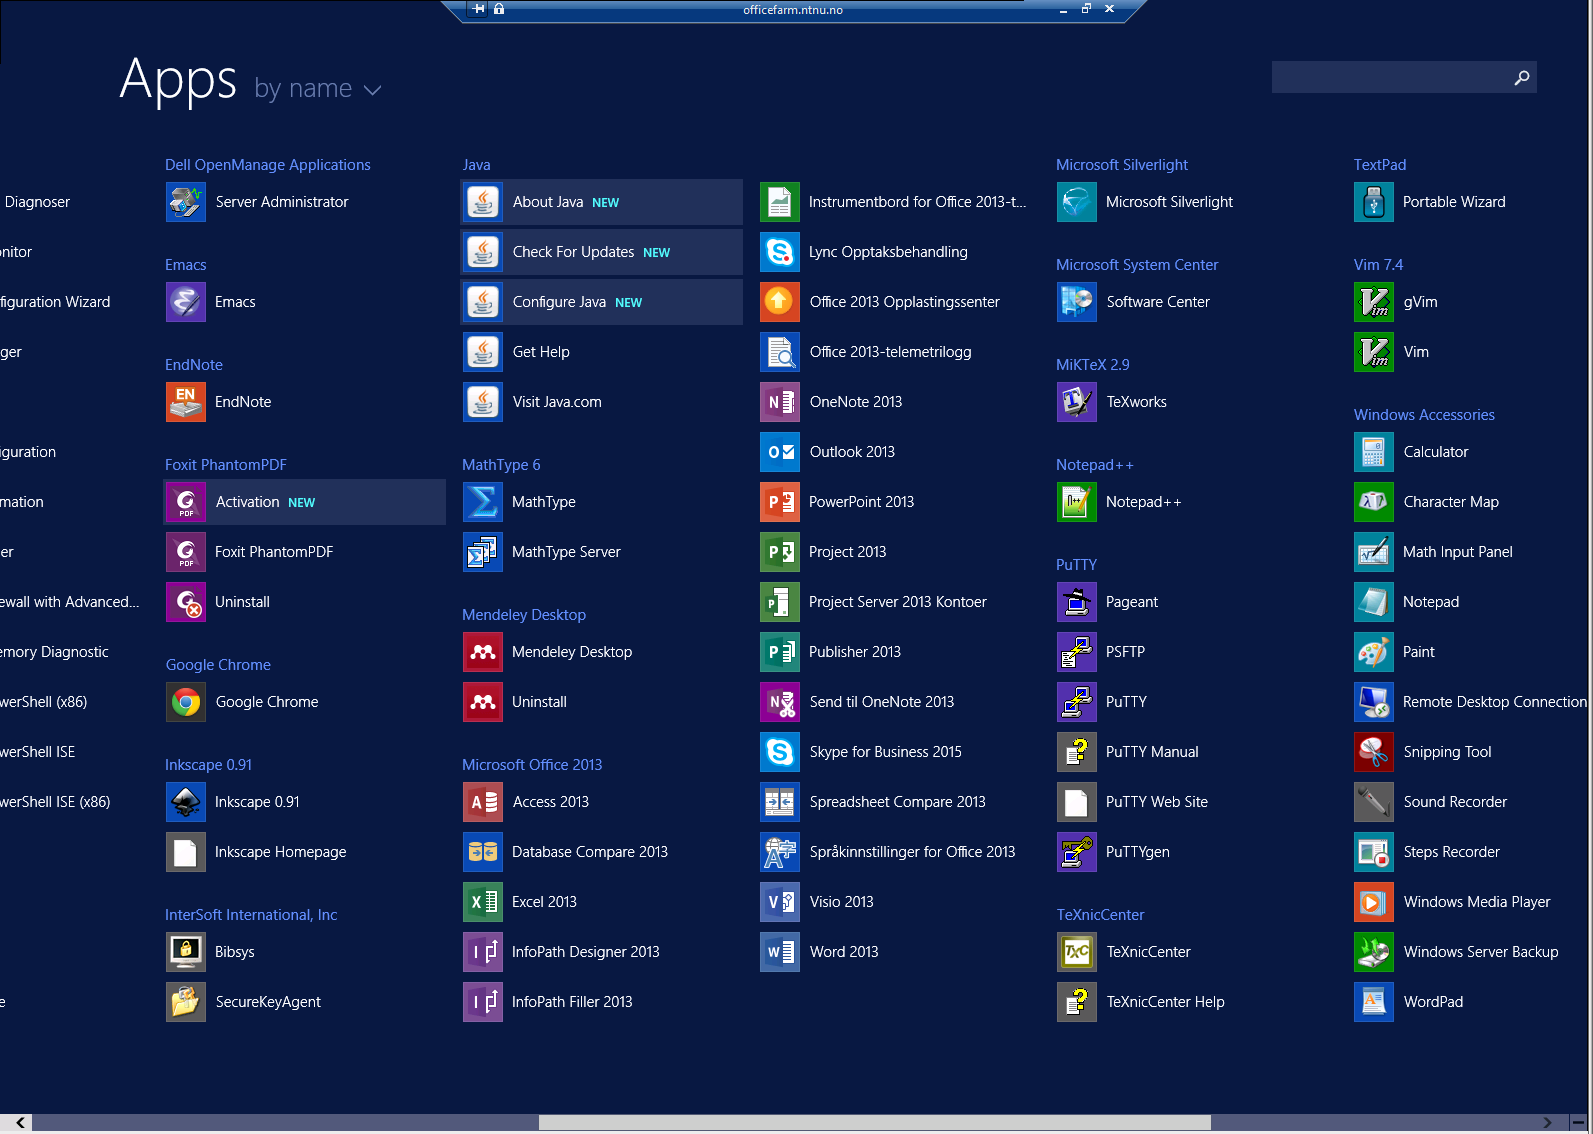
Task: Open Server Administrator icon
Action: (186, 202)
